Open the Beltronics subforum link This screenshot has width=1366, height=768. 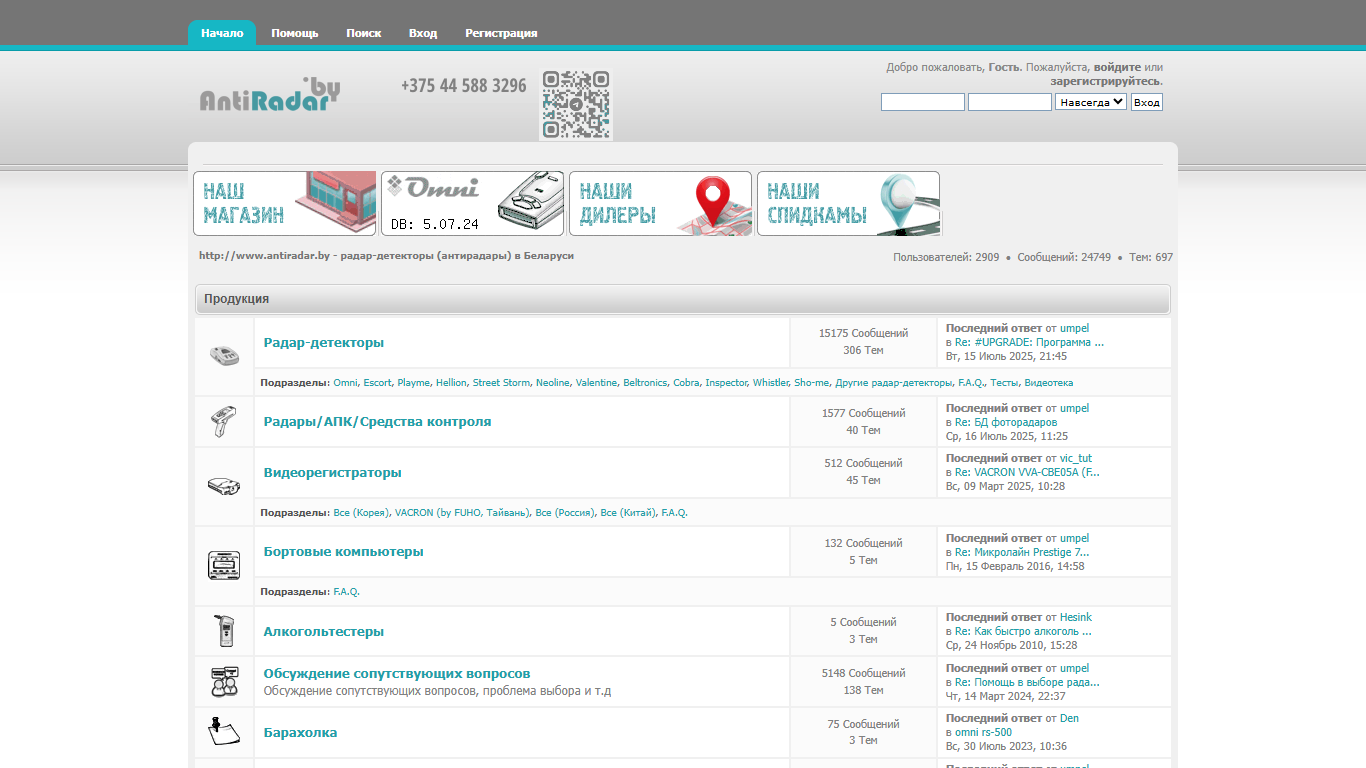(x=645, y=383)
